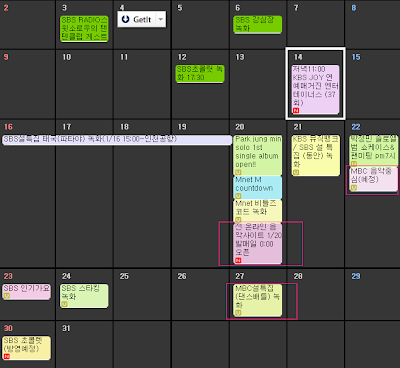Click the GetIt button icon
The width and height of the screenshot is (400, 368).
126,19
